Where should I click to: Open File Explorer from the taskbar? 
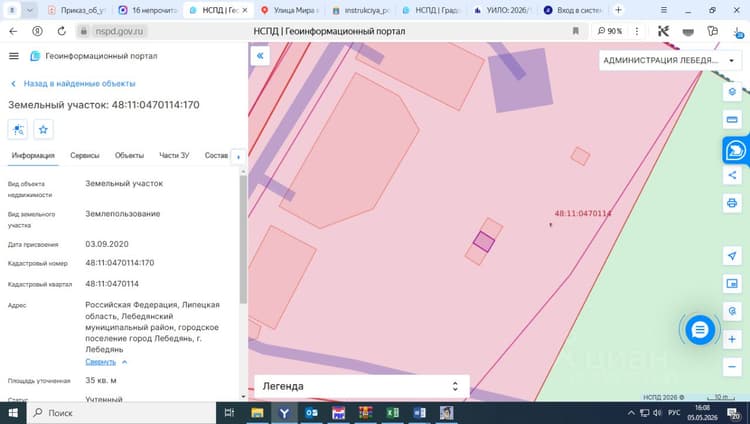[x=257, y=413]
